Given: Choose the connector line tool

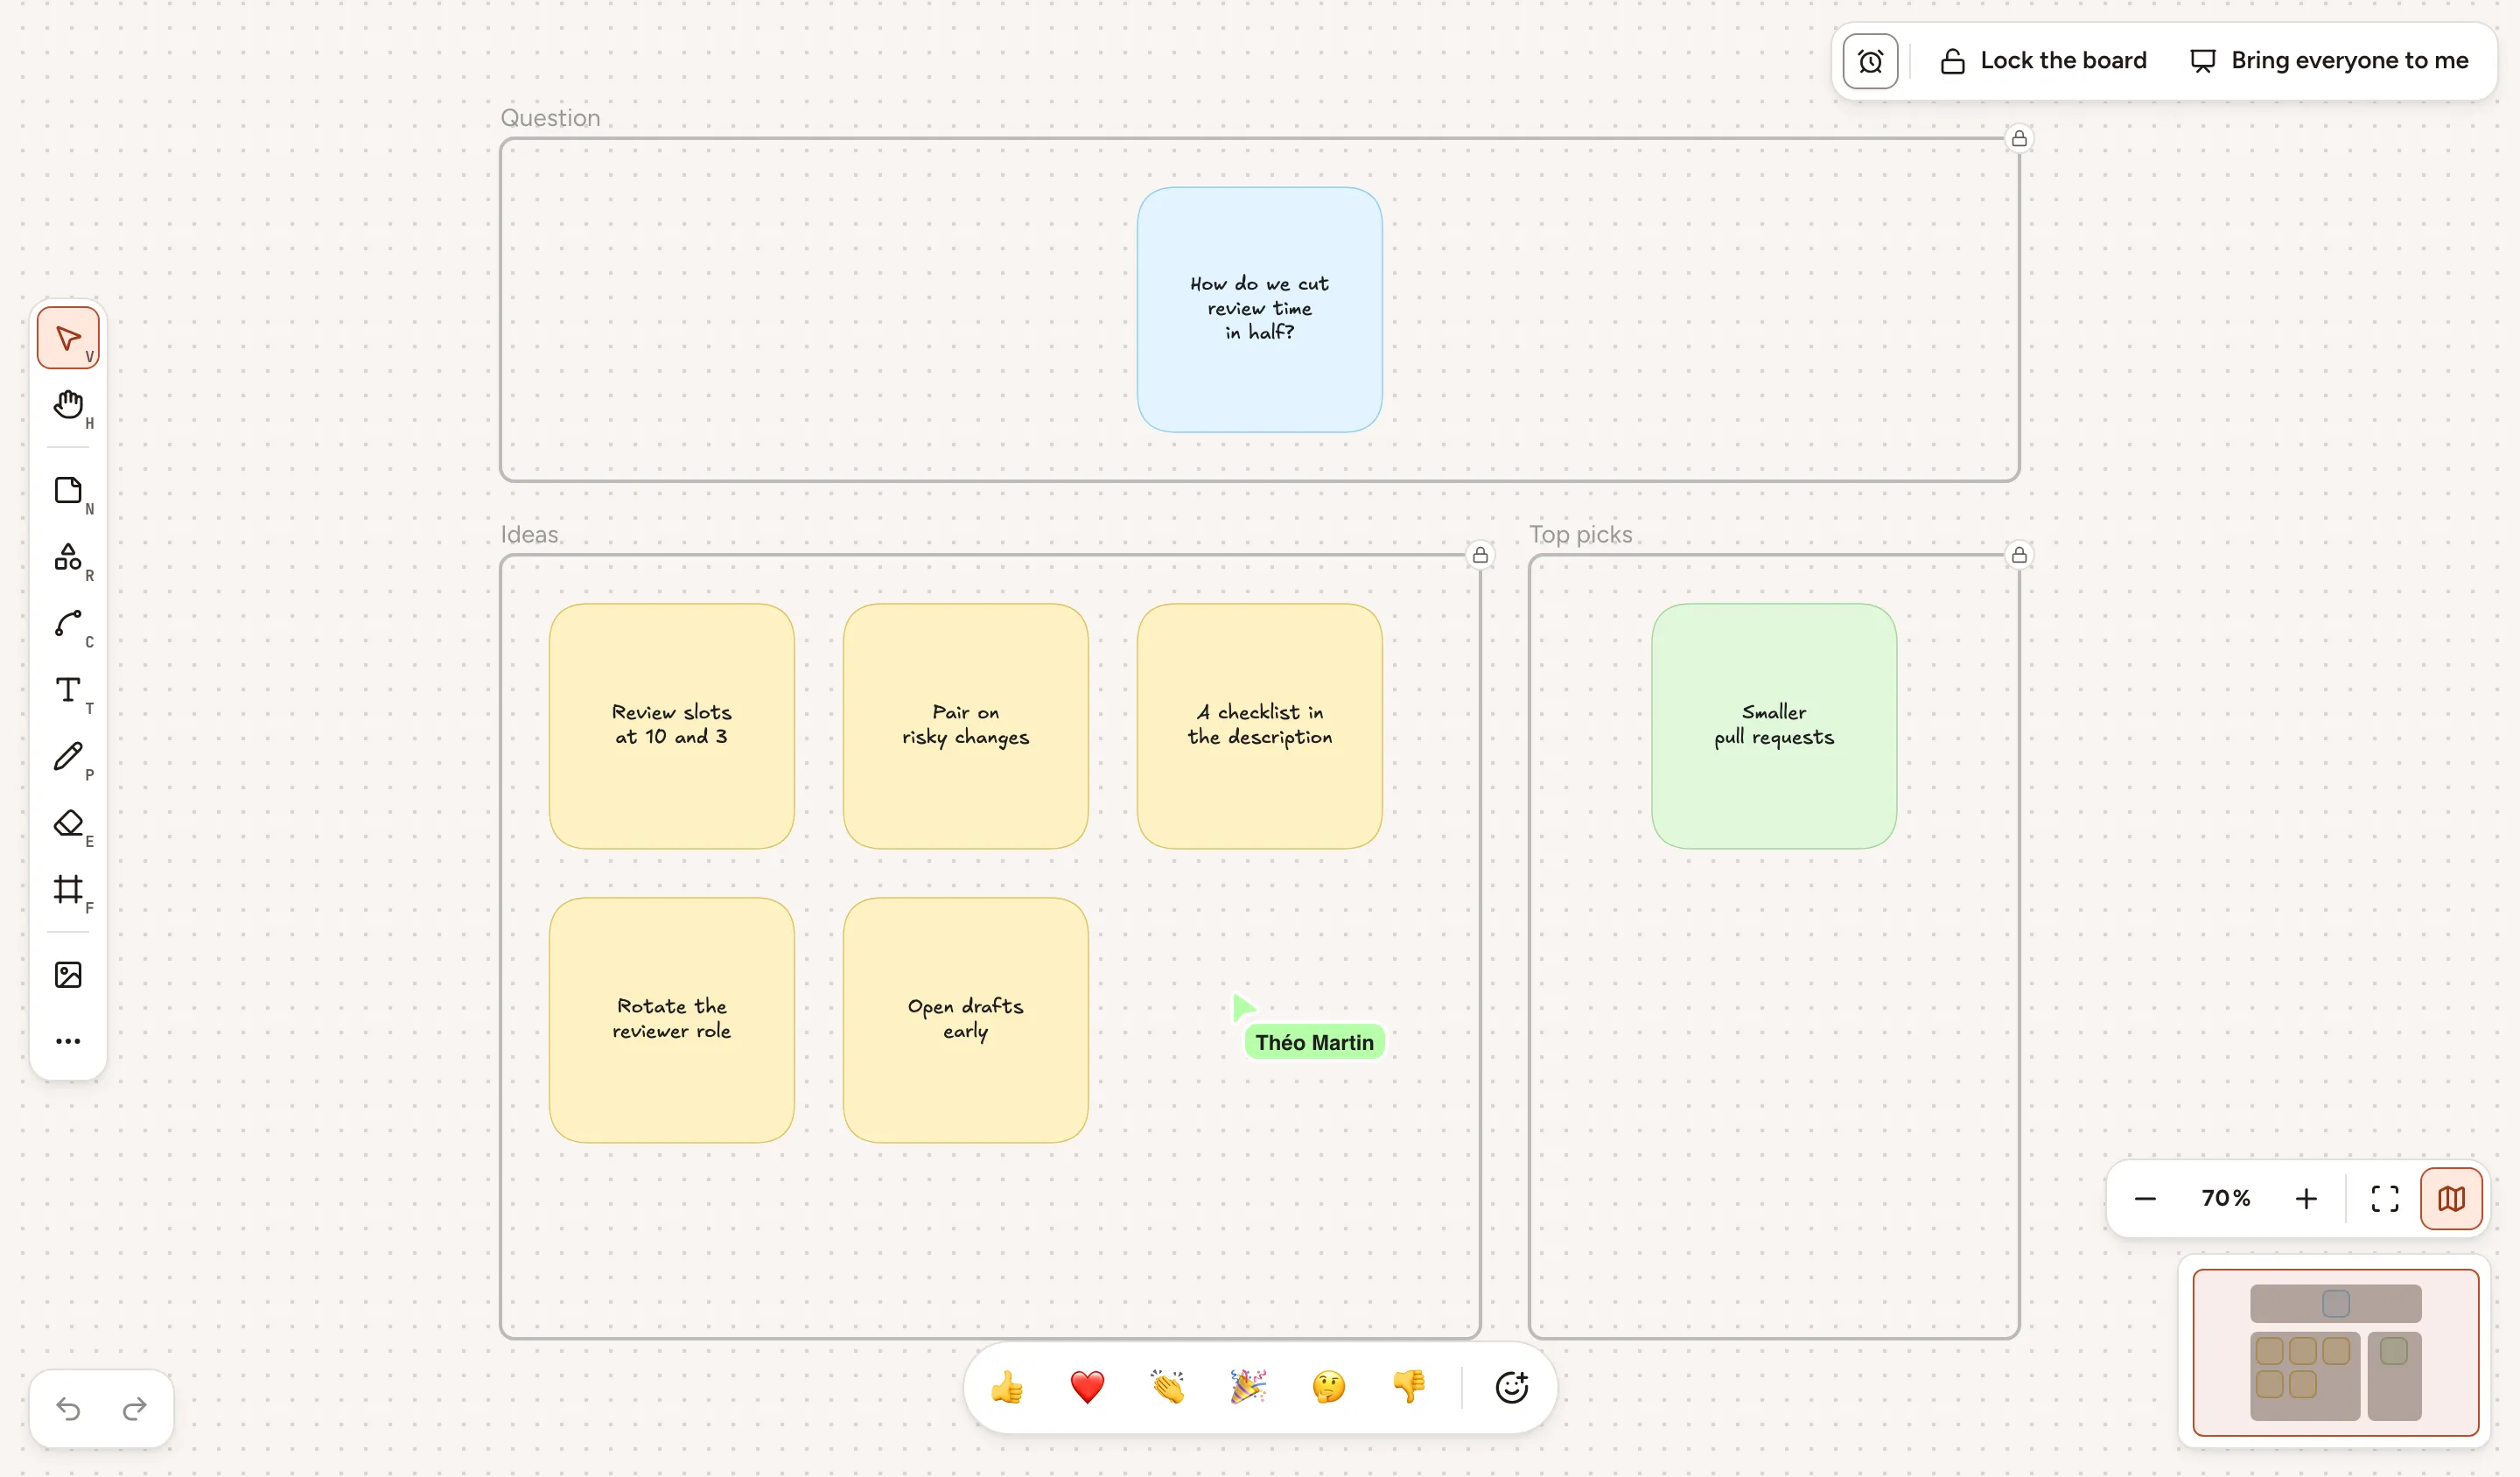Looking at the screenshot, I should [x=68, y=624].
